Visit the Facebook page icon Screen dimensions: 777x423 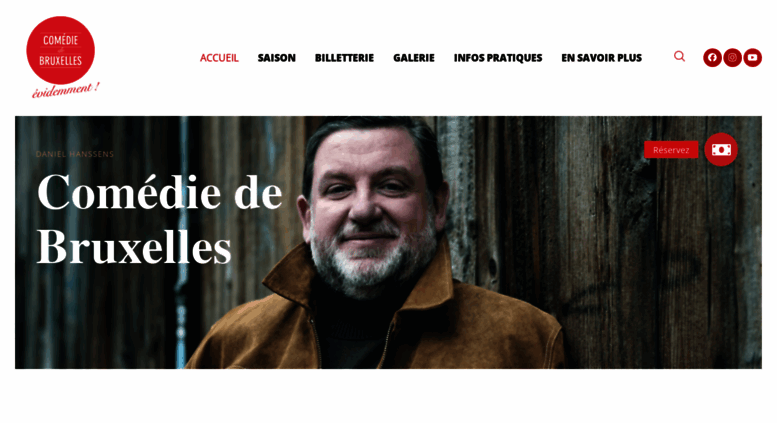click(x=712, y=57)
